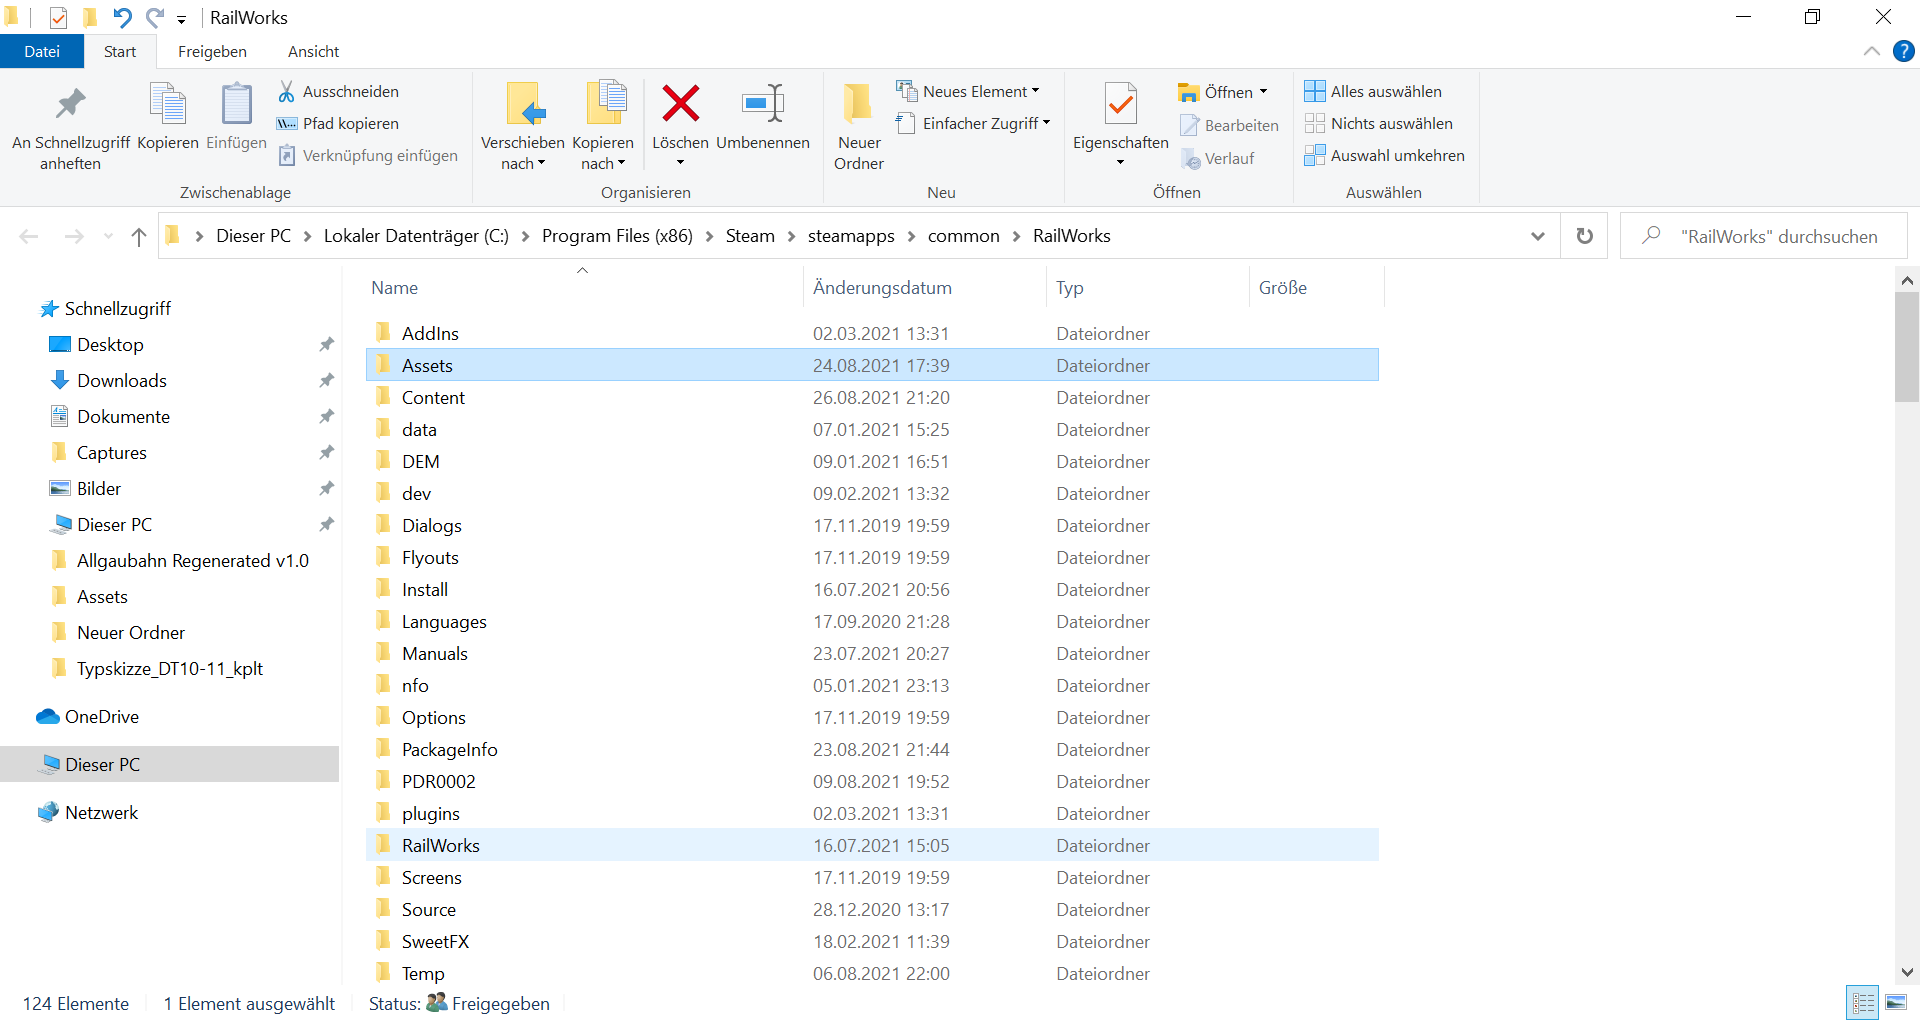1920x1020 pixels.
Task: Open Kopieren nach dropdown
Action: (x=603, y=153)
